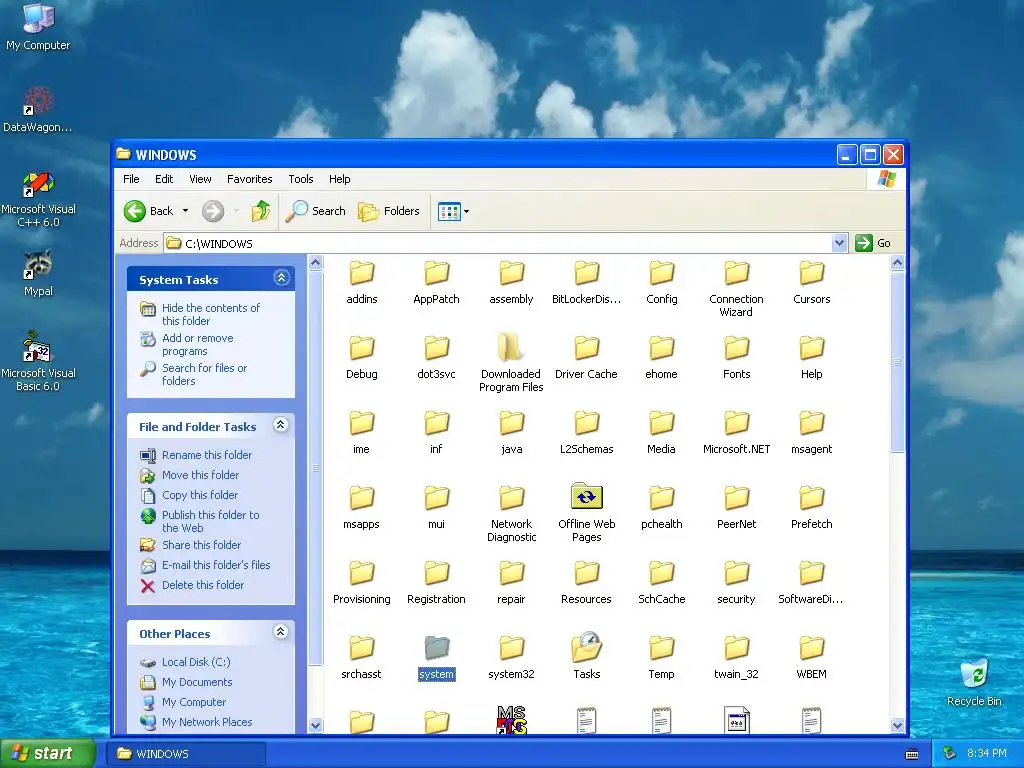The image size is (1024, 768).
Task: Select the Registration folder
Action: click(436, 583)
